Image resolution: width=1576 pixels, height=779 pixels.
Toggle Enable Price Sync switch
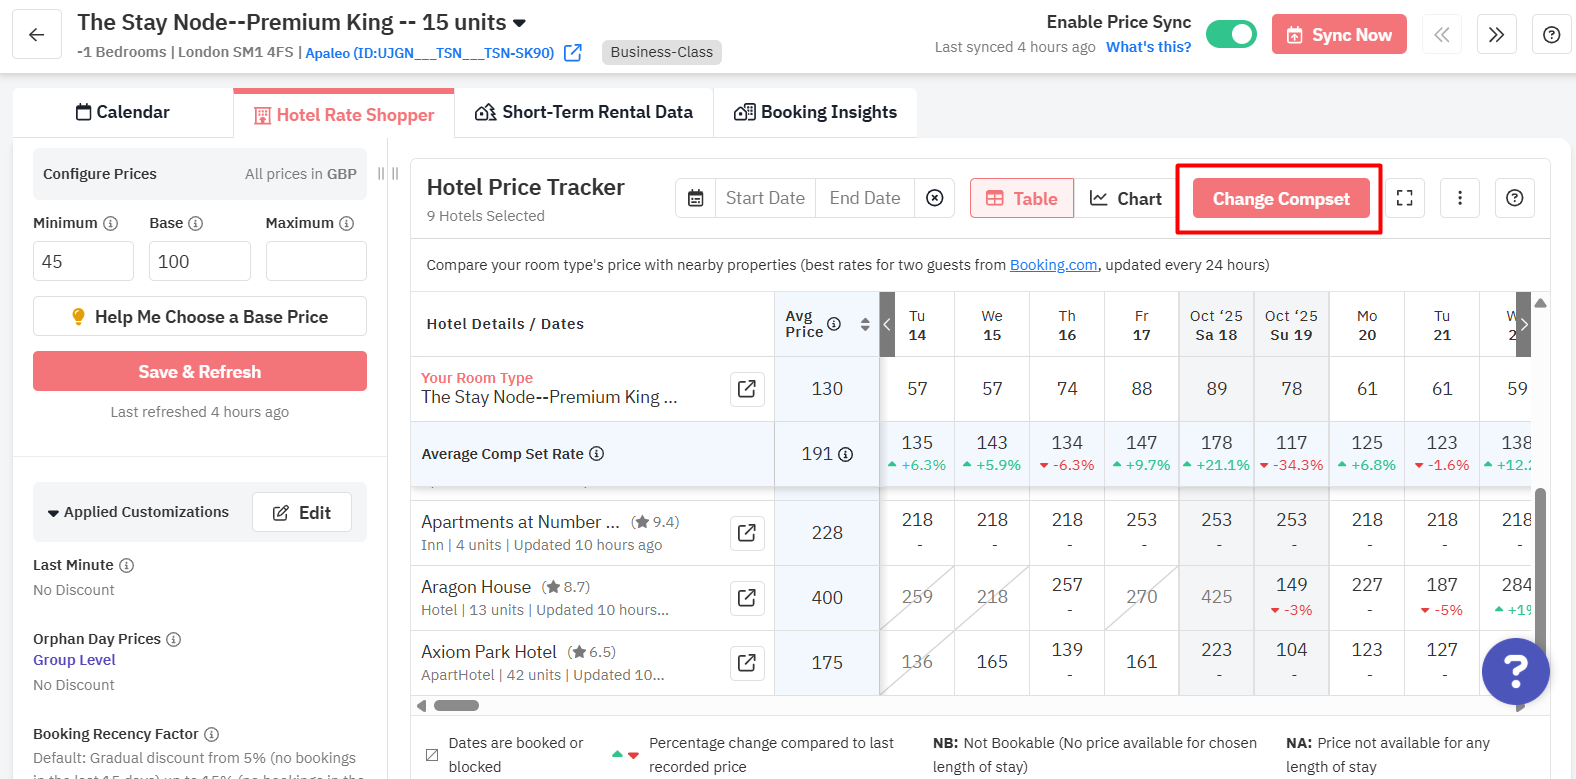pyautogui.click(x=1231, y=35)
